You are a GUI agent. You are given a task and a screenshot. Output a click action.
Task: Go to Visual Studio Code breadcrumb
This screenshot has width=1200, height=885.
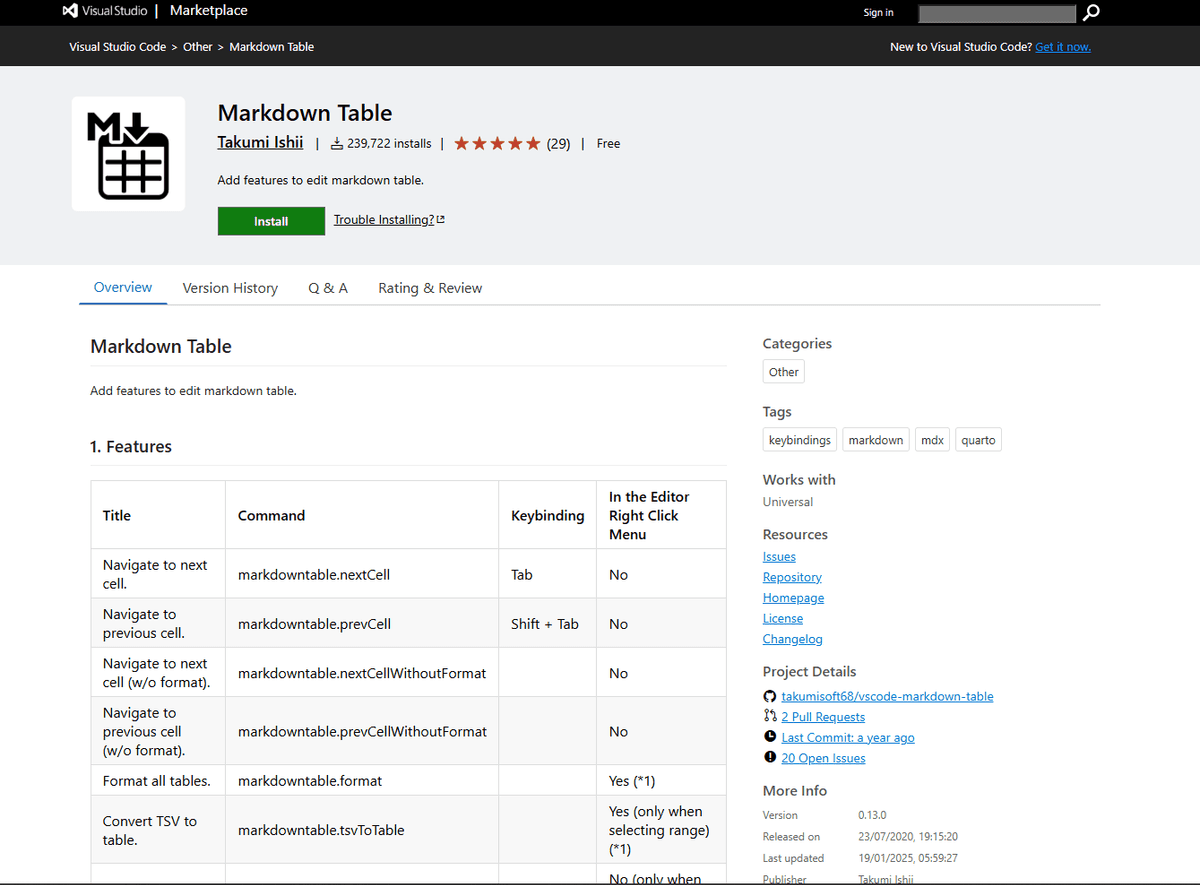pos(118,47)
